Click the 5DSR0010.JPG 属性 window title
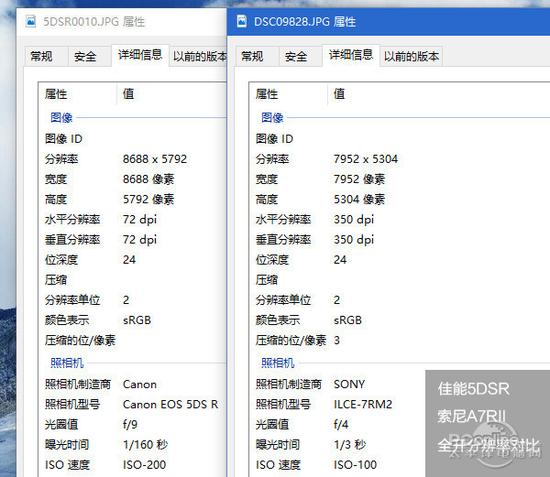The image size is (550, 477). (x=94, y=22)
